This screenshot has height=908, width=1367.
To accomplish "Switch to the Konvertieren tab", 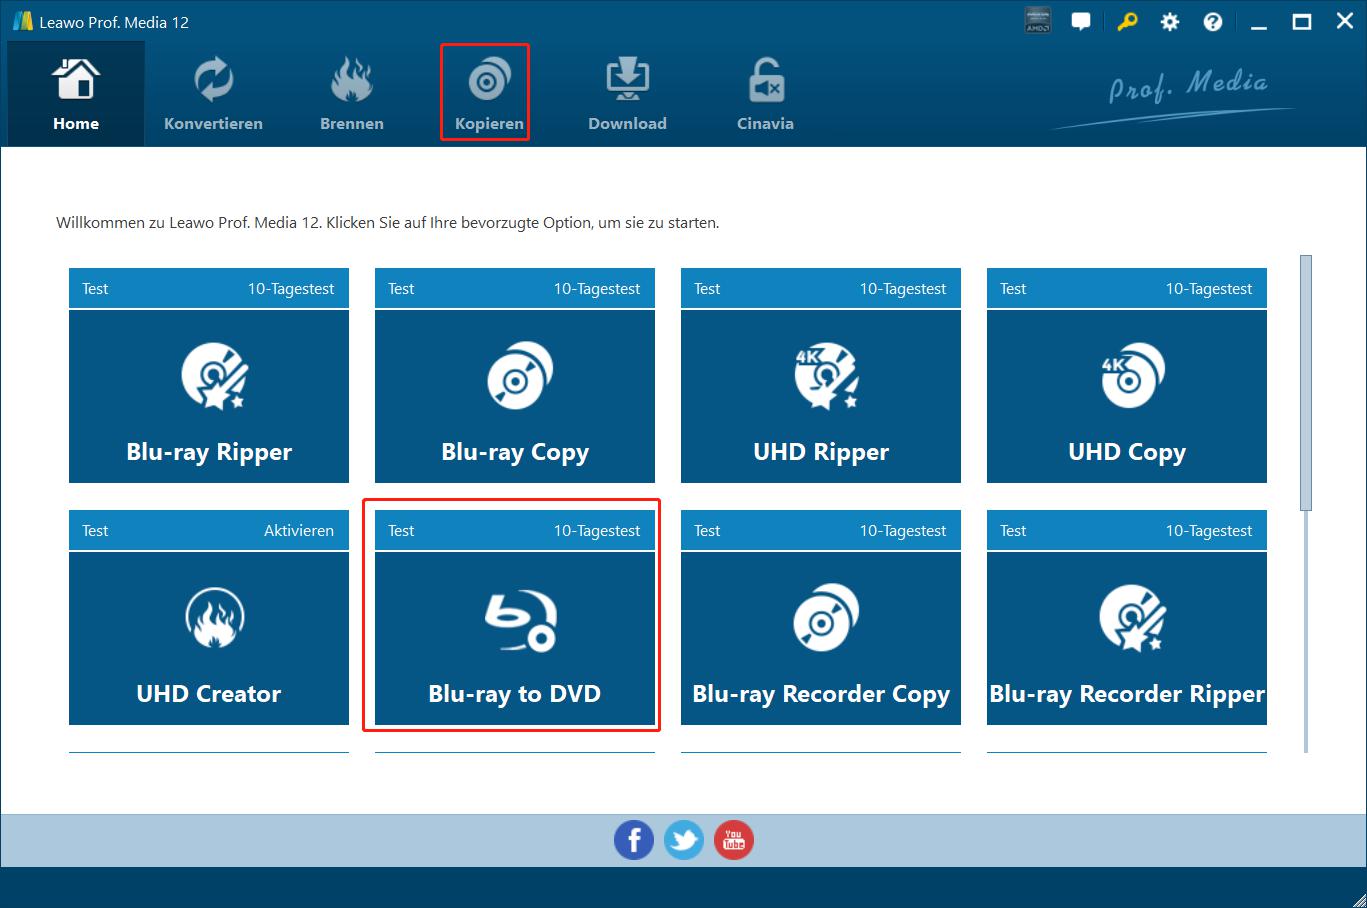I will tap(213, 96).
